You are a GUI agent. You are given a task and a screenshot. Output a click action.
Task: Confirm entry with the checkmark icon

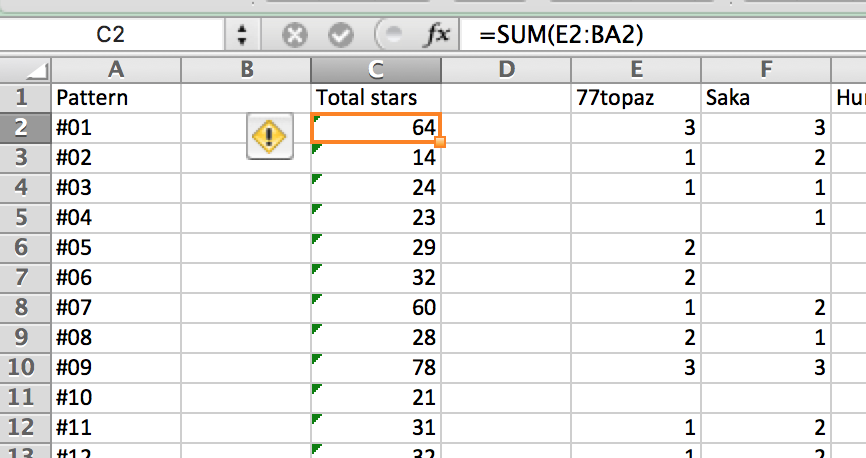click(341, 35)
